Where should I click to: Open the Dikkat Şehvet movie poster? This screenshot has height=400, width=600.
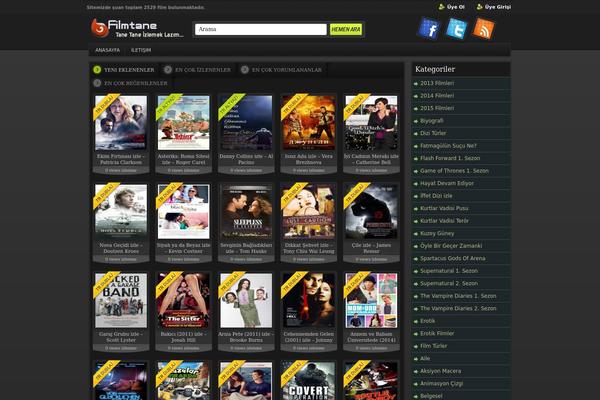[309, 211]
